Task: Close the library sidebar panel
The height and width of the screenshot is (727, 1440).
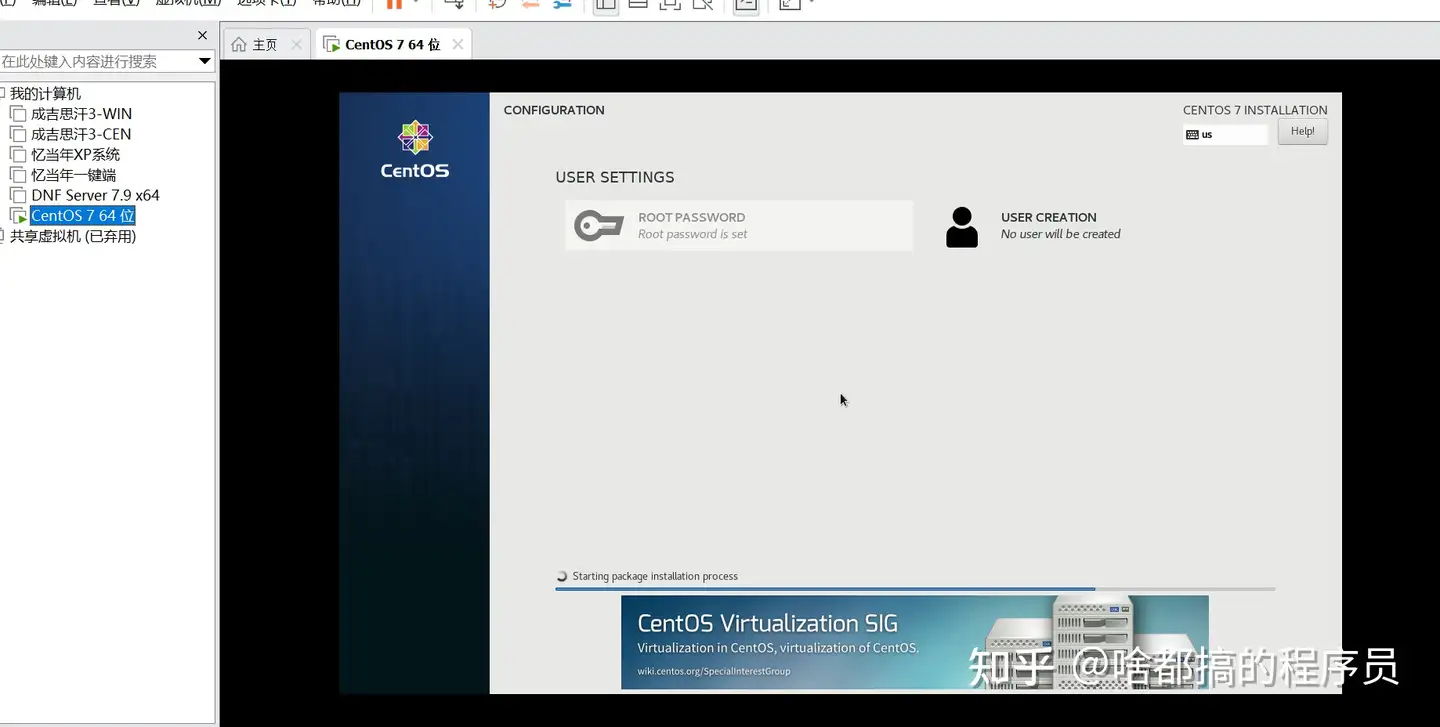Action: point(202,35)
